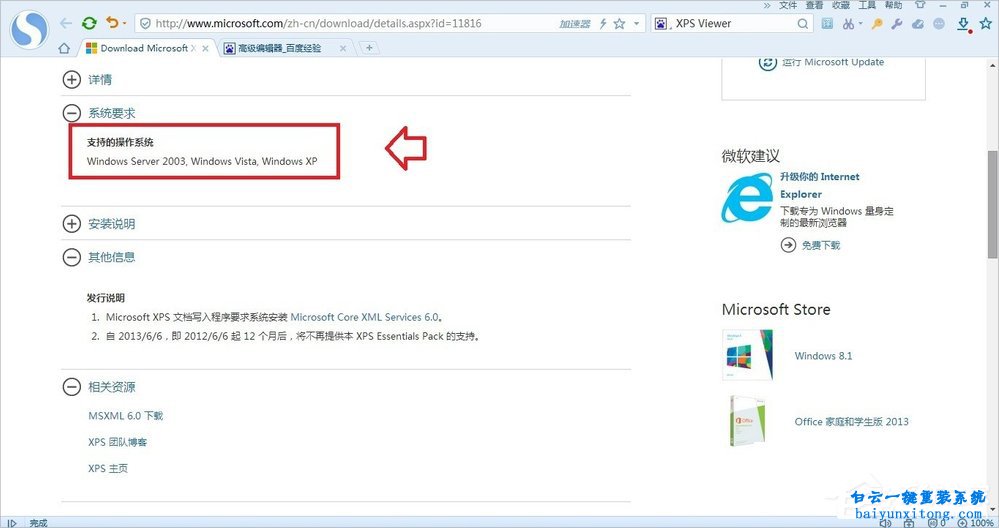The width and height of the screenshot is (999, 528).
Task: Click the shirt skin-change icon
Action: coord(920,4)
